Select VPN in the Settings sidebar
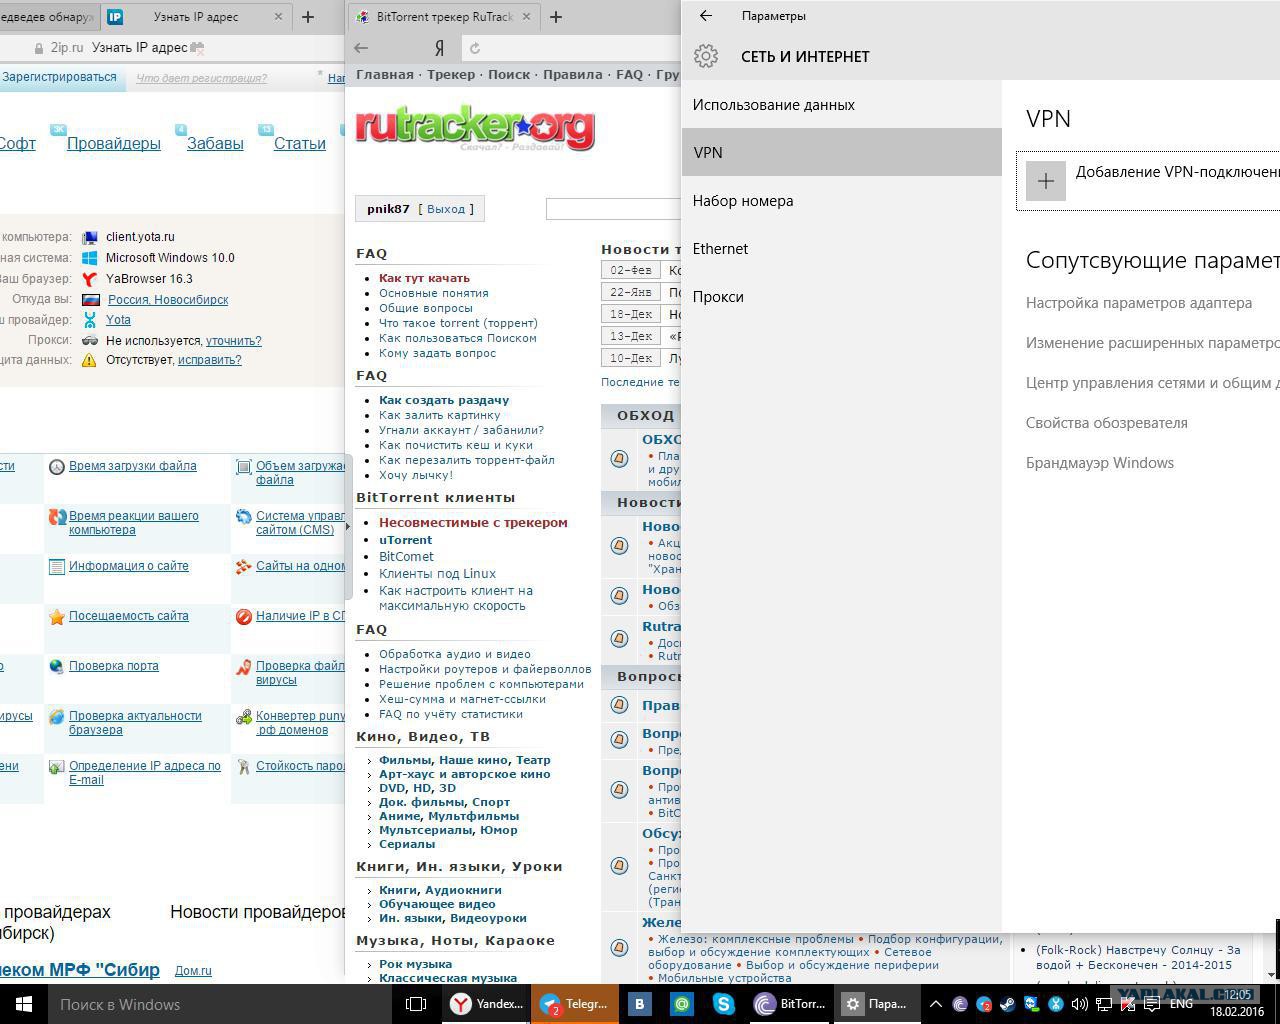The height and width of the screenshot is (1024, 1280). point(841,152)
